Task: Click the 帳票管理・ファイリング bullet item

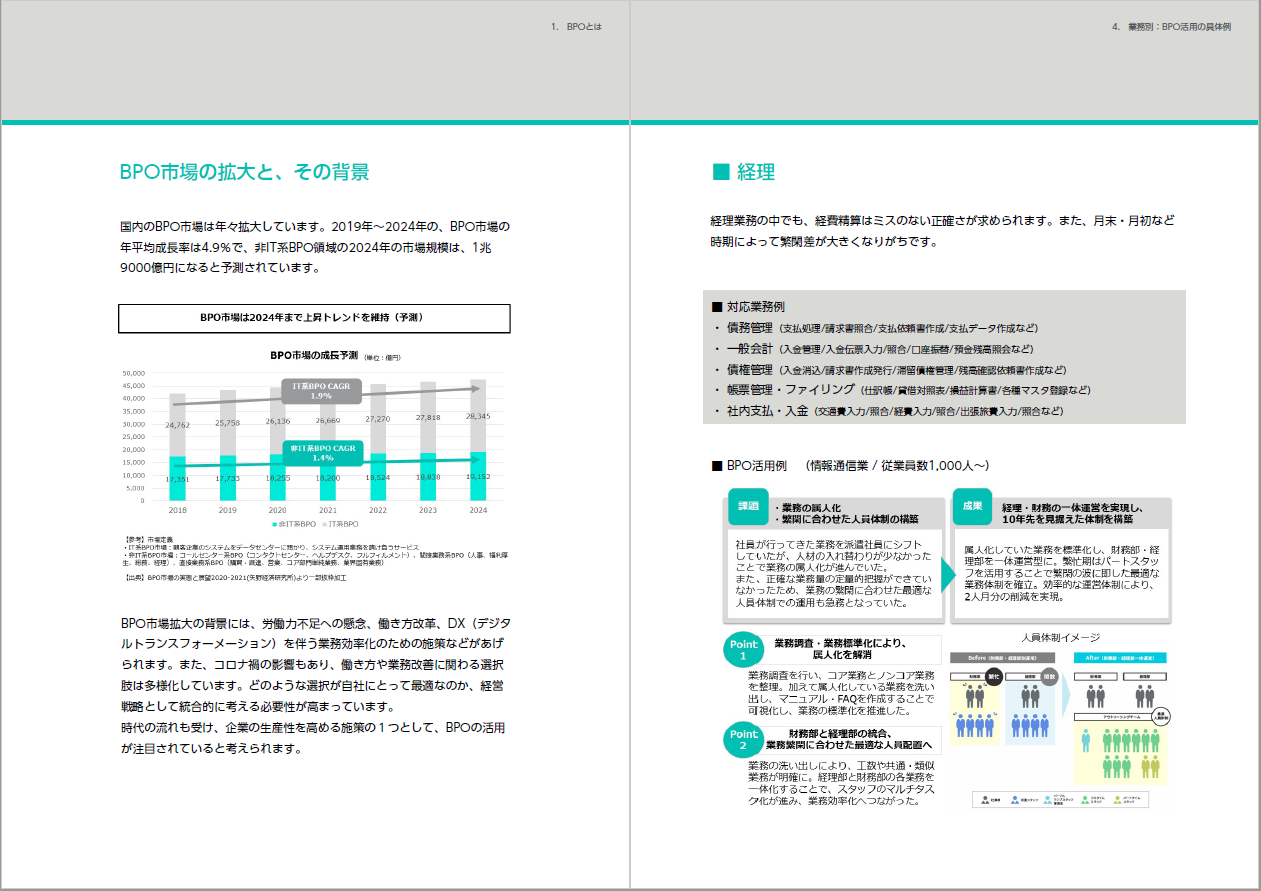Action: click(x=791, y=389)
